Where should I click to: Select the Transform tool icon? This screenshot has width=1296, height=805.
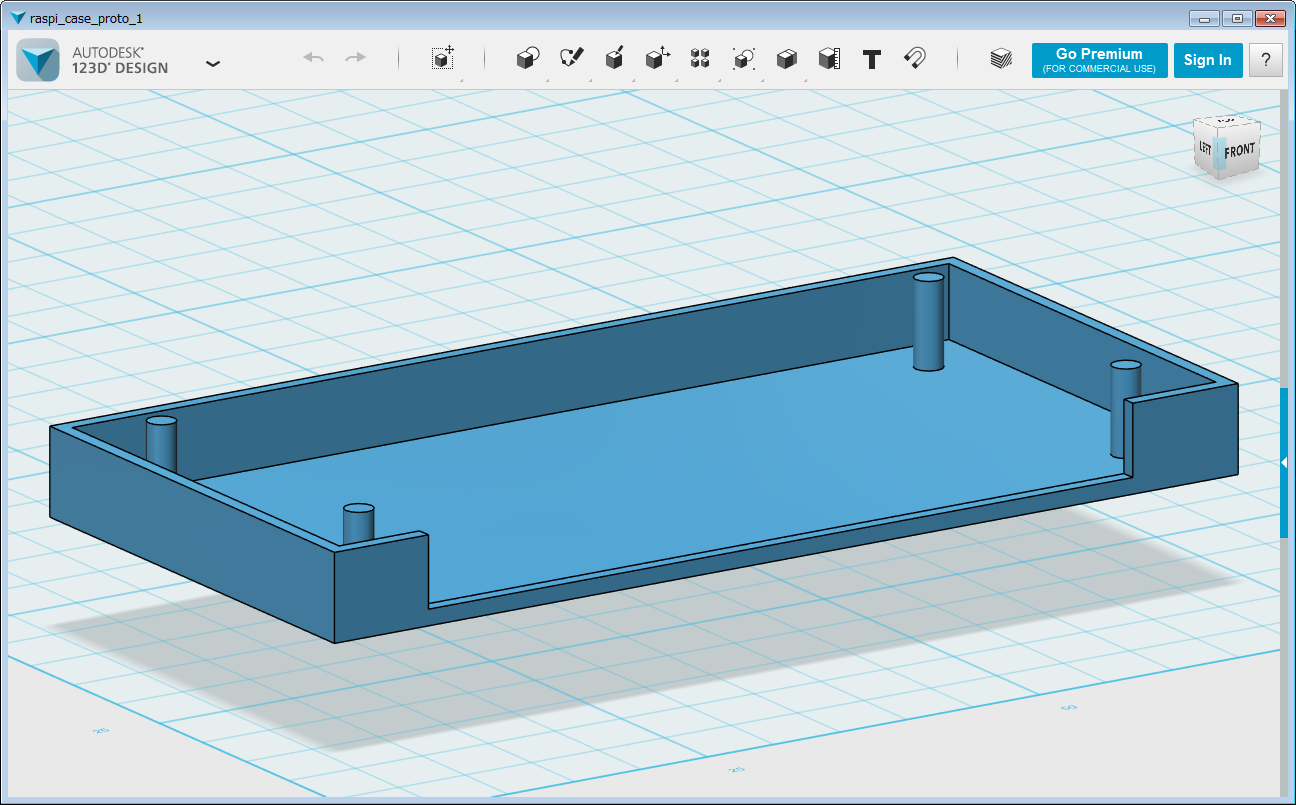(443, 59)
